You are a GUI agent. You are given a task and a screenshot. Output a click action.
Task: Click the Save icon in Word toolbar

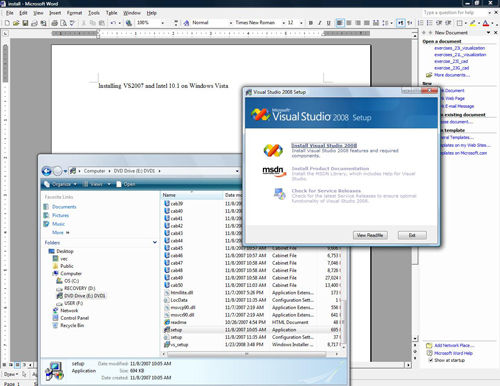coord(25,23)
